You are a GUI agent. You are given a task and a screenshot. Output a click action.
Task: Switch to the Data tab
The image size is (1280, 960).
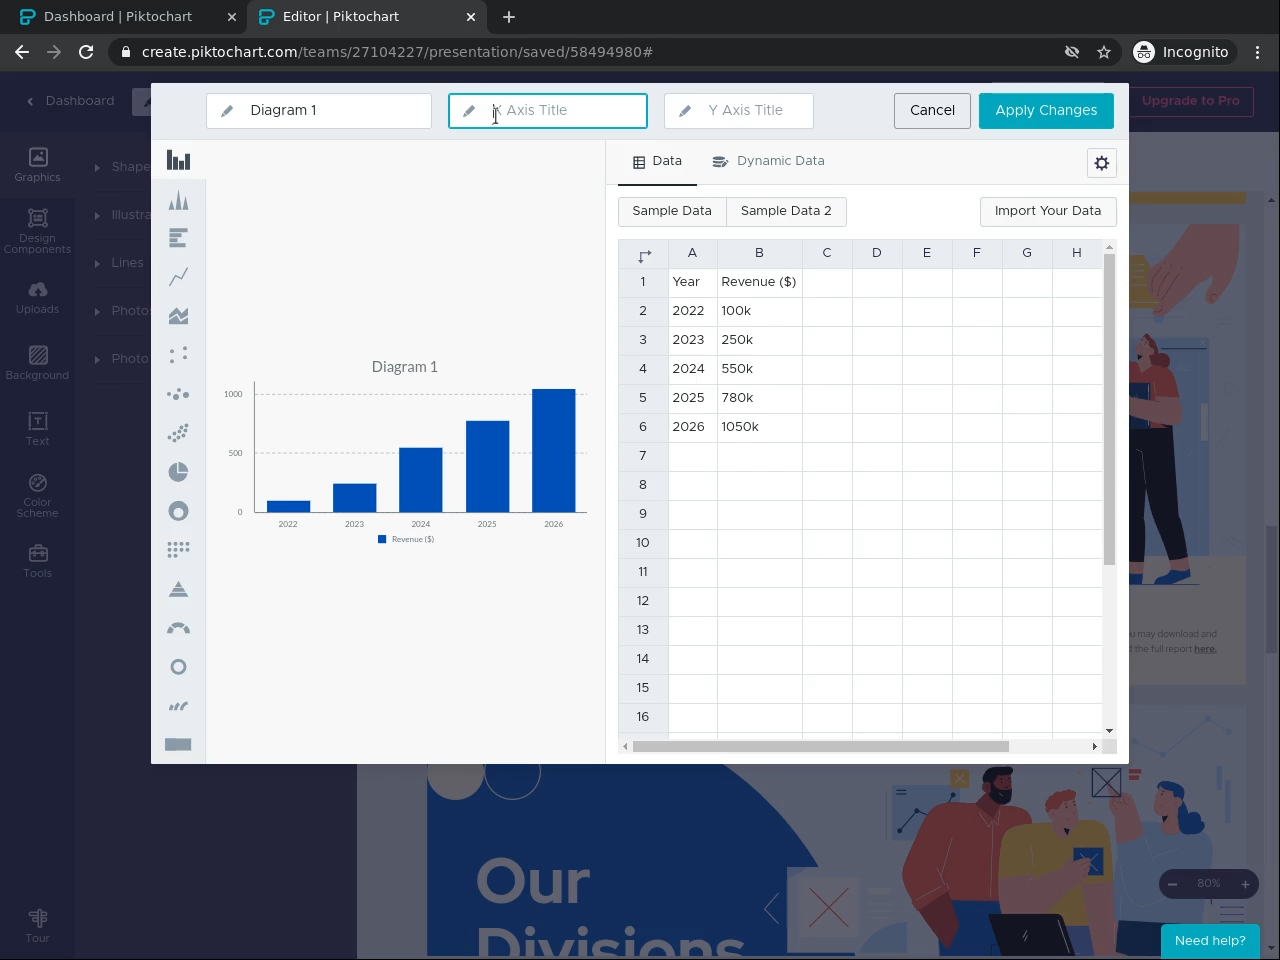pos(657,161)
